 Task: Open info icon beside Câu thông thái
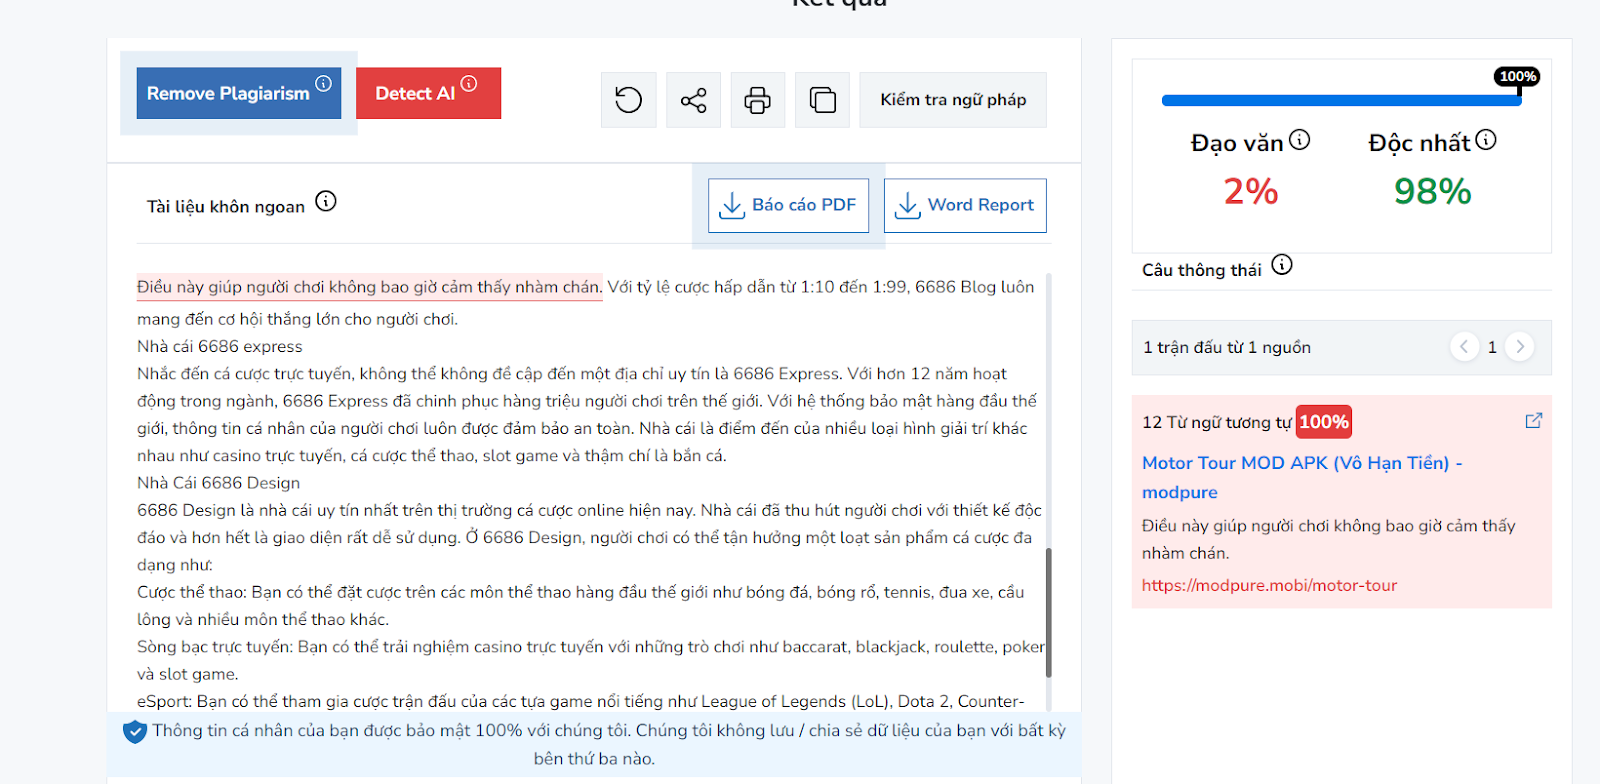click(x=1282, y=265)
